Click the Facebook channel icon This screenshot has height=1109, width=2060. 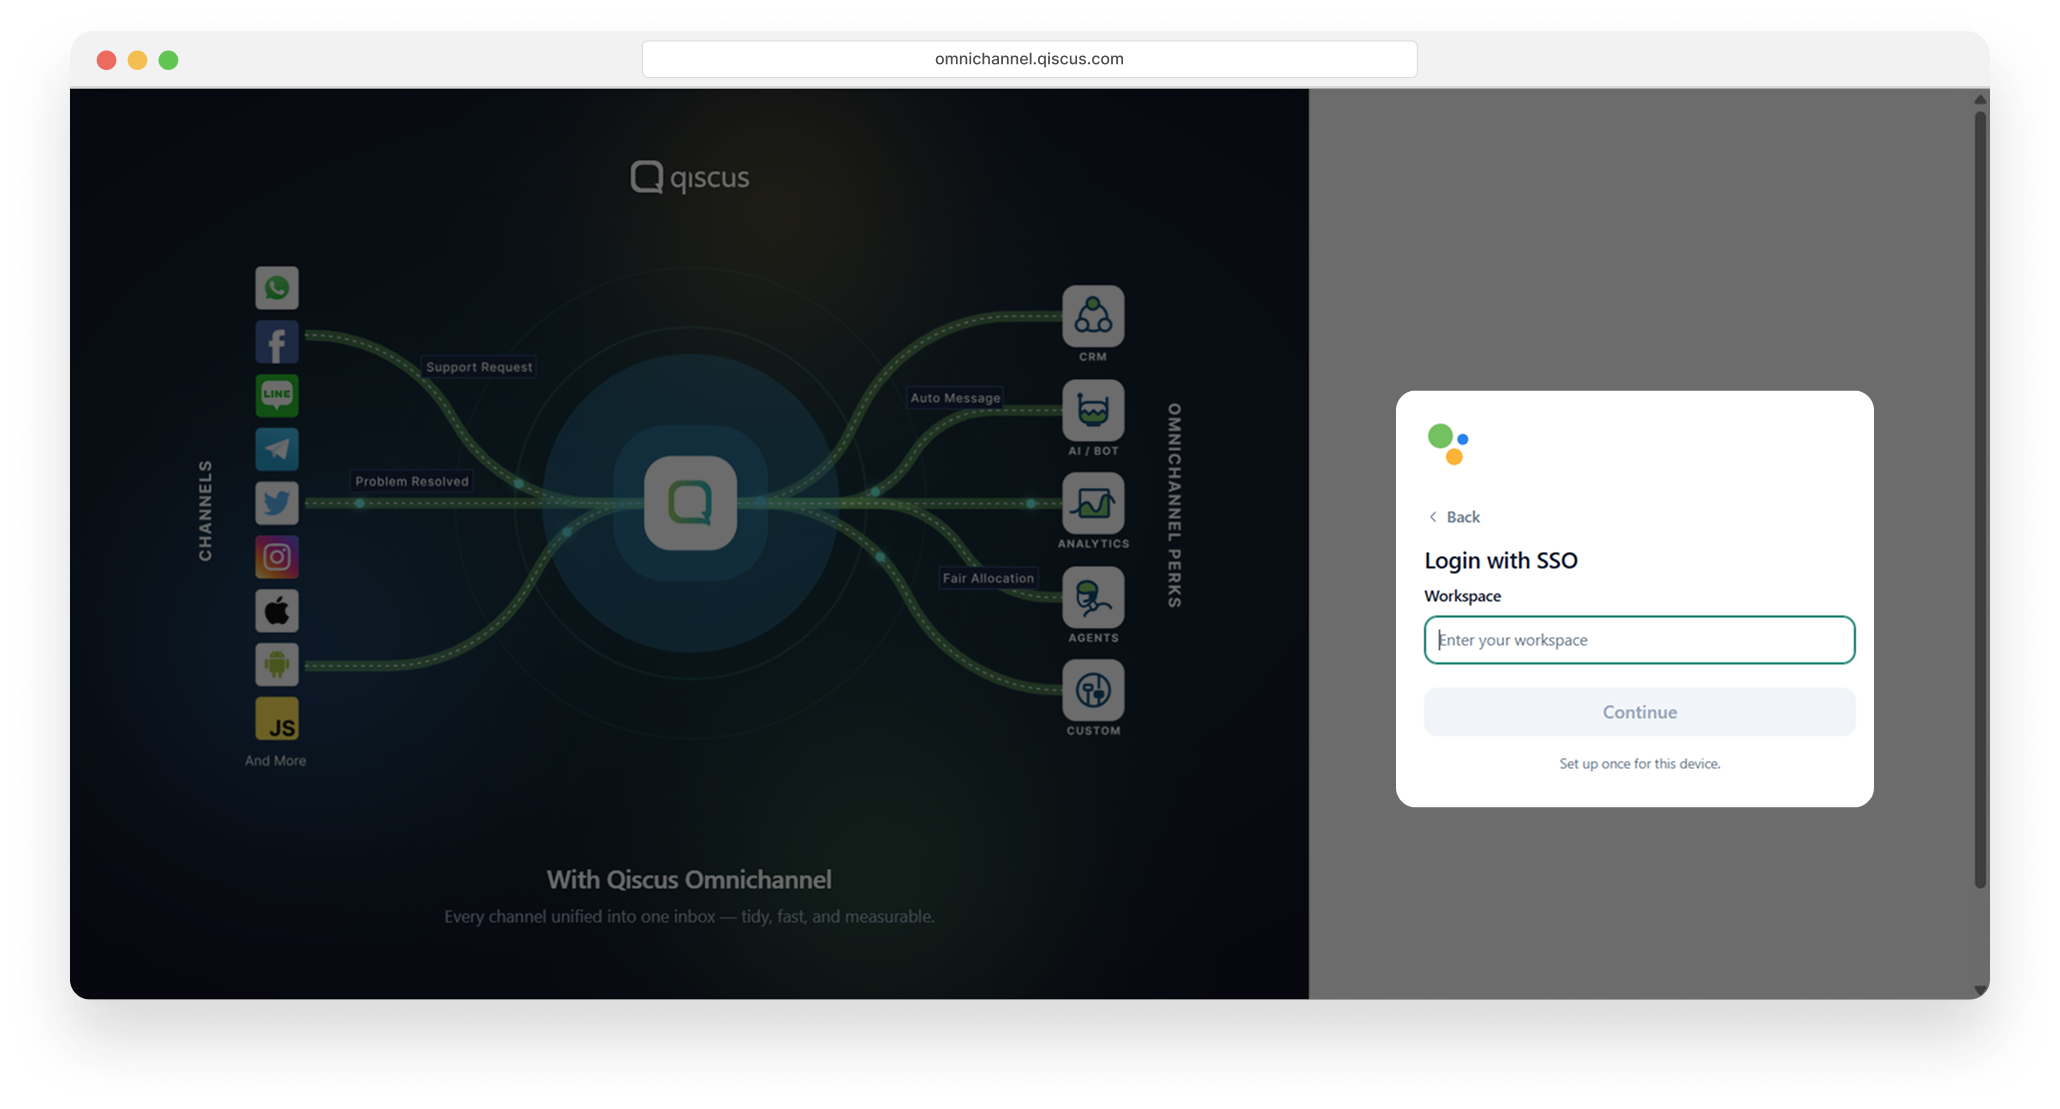click(x=277, y=342)
